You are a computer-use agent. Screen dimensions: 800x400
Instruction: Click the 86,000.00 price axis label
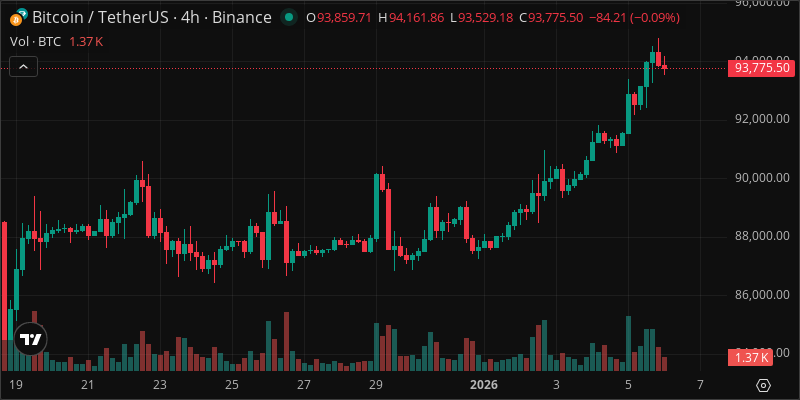coord(761,294)
